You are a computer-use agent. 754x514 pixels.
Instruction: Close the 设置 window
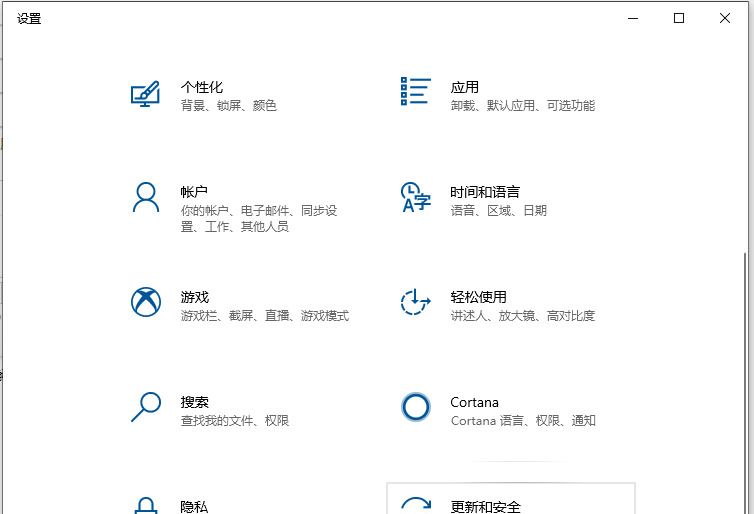(x=725, y=18)
